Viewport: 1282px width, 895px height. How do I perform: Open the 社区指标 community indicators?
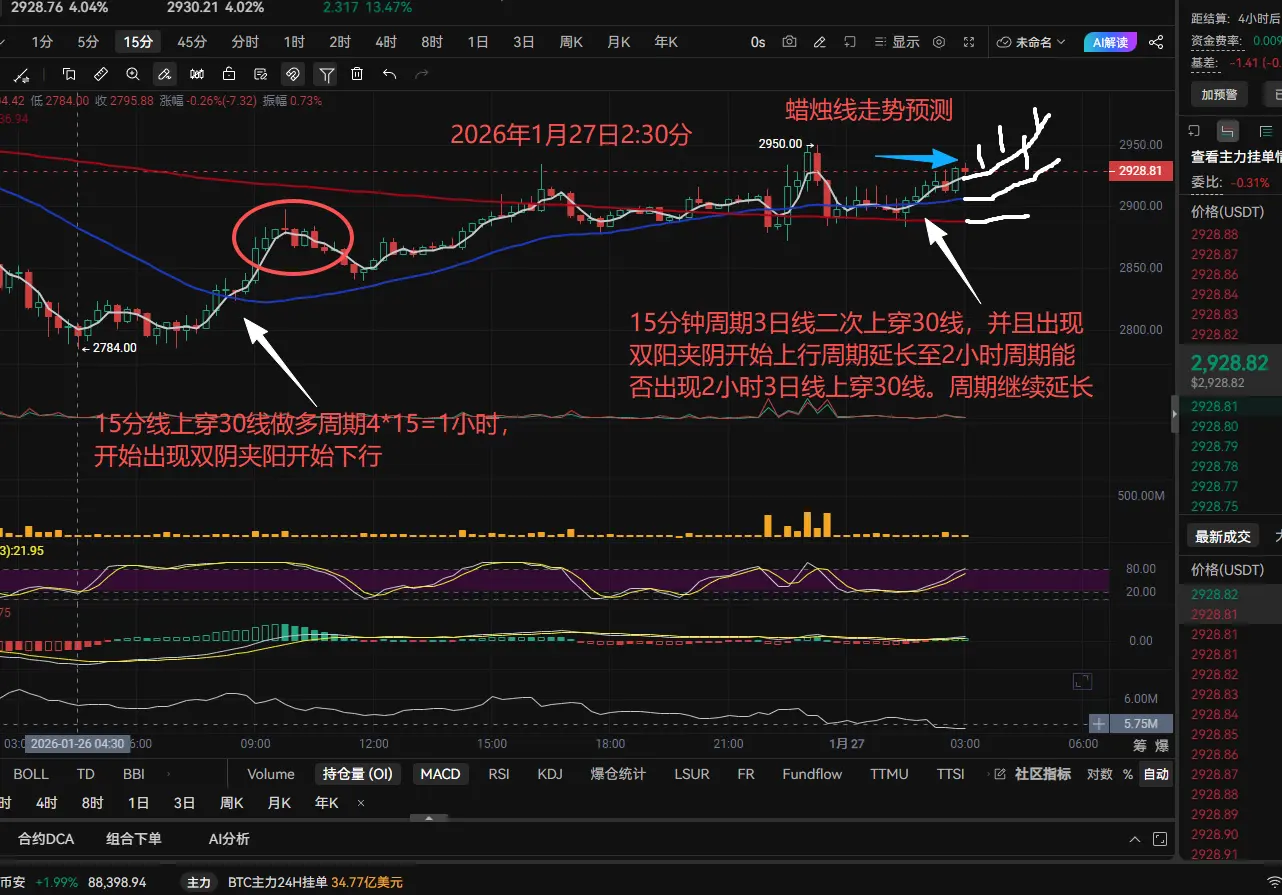1042,774
